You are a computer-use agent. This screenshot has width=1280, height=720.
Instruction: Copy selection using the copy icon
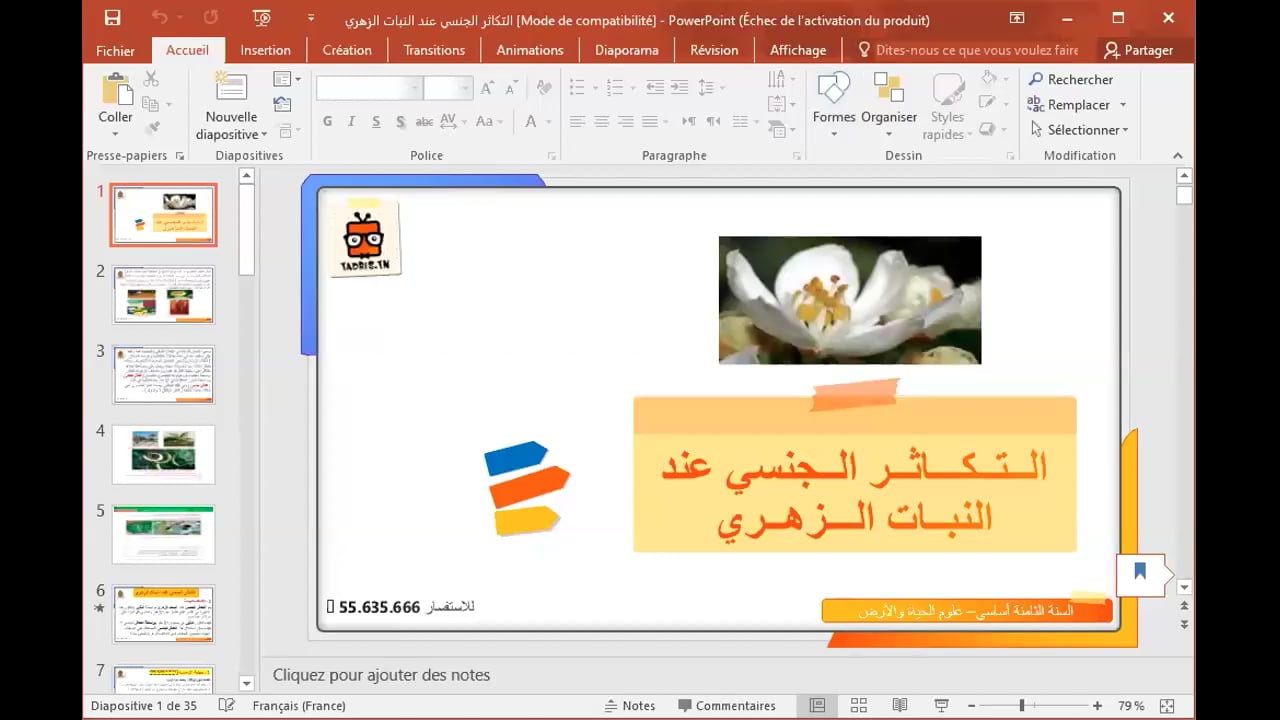pyautogui.click(x=151, y=104)
